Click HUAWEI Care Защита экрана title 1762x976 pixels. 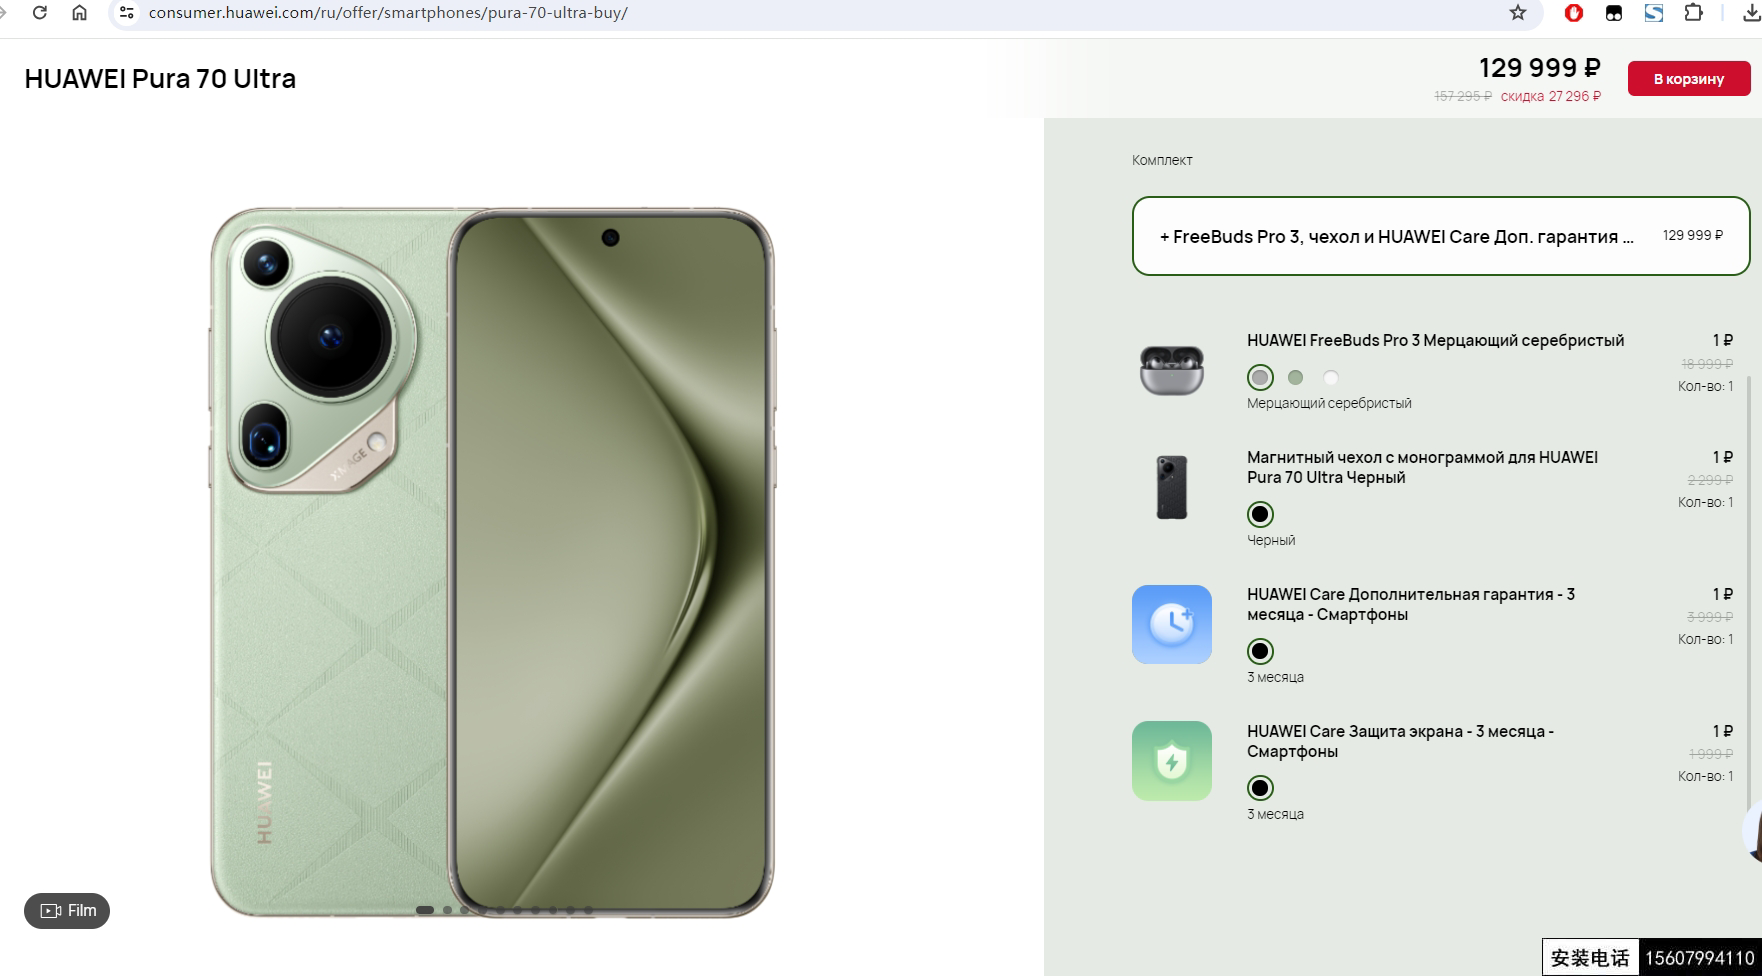[1400, 741]
